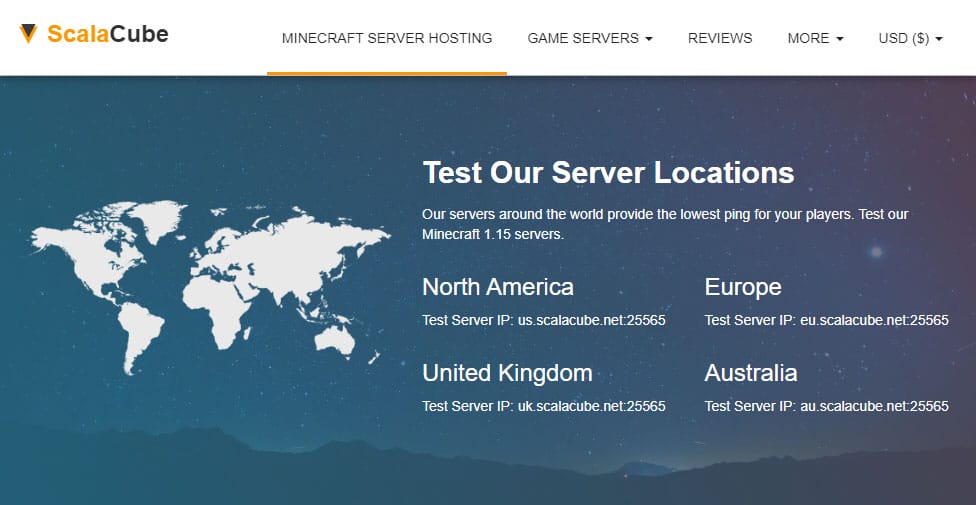Select the Australia region heading text

tap(751, 373)
